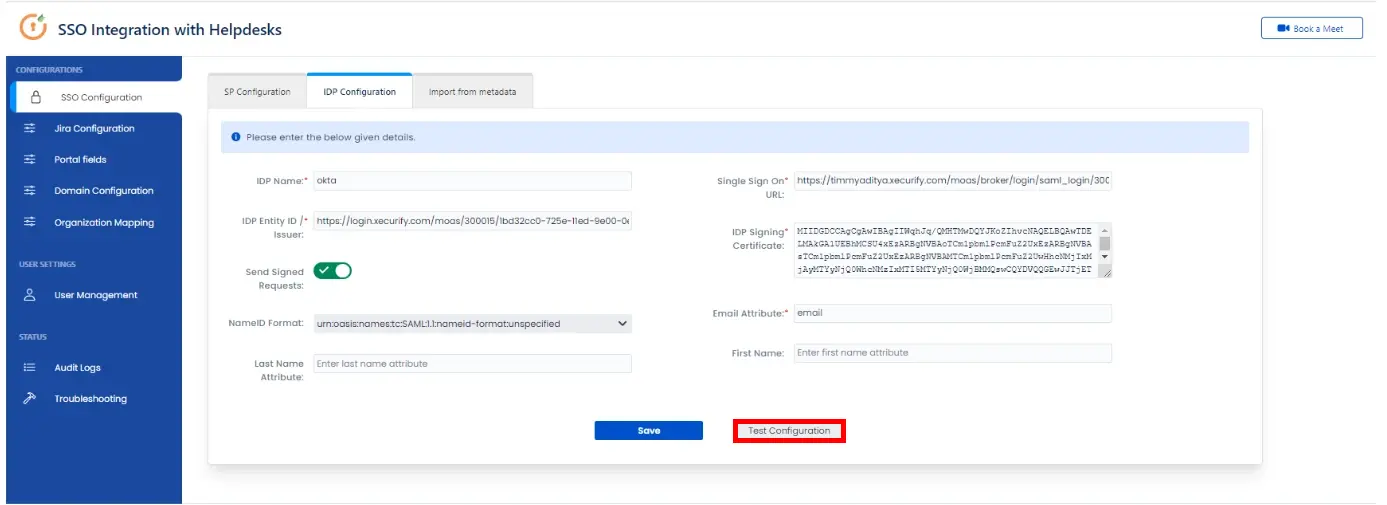
Task: Click the info icon in the blue notice
Action: 236,137
